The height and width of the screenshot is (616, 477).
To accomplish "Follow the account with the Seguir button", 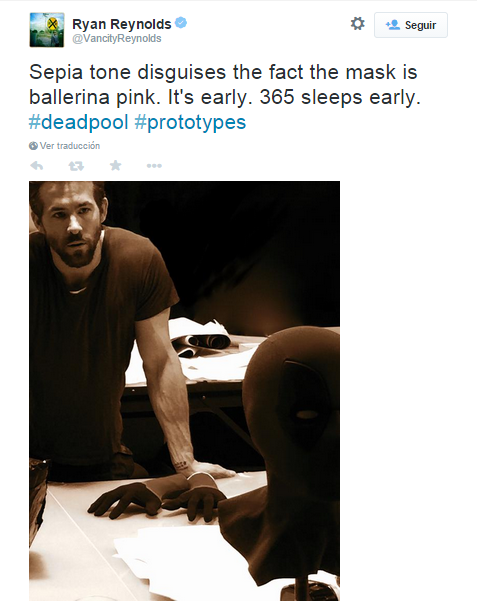I will [x=411, y=25].
